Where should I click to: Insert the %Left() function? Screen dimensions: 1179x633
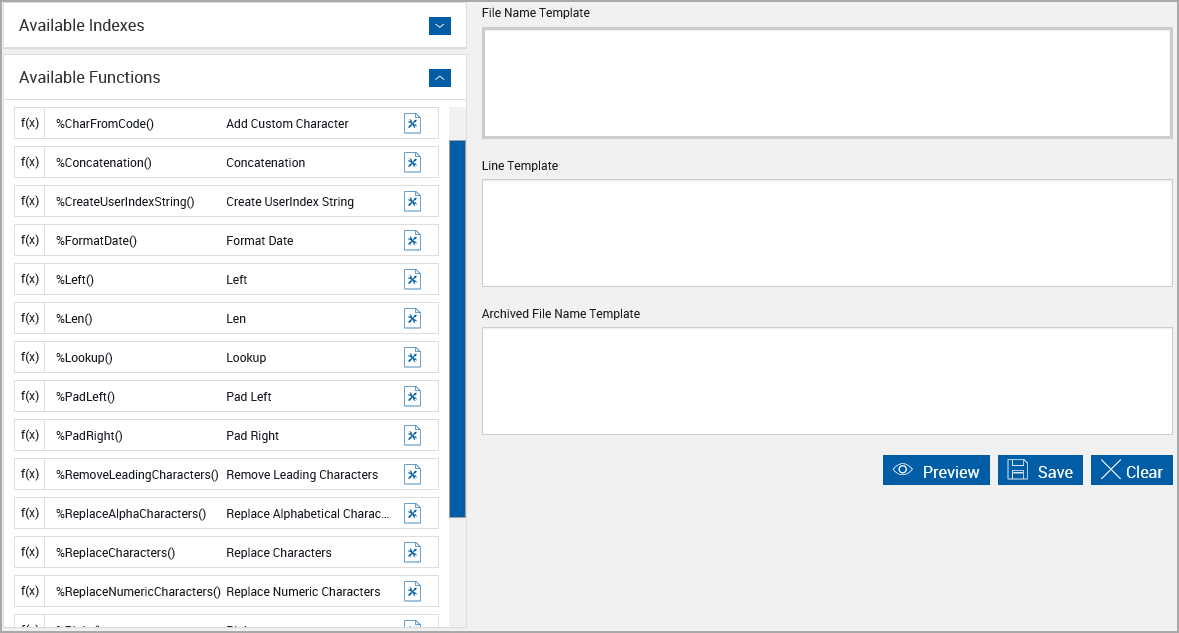click(x=412, y=279)
